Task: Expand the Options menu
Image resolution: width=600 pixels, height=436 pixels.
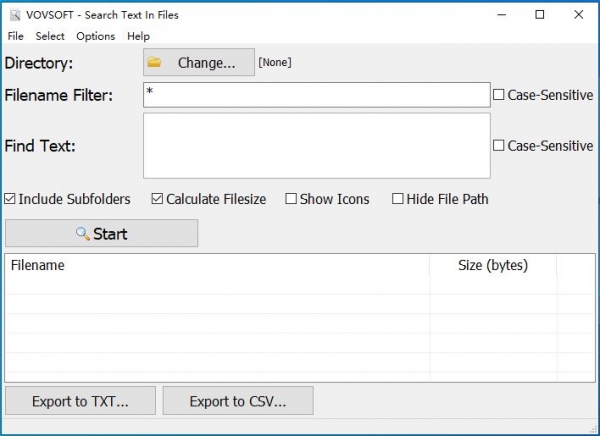Action: click(95, 36)
